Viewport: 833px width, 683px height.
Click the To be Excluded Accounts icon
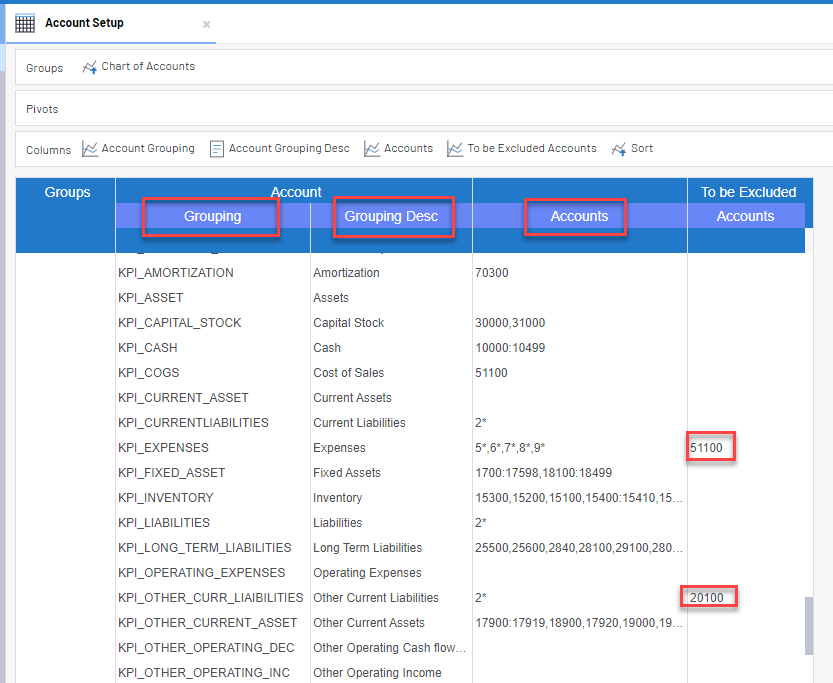(455, 149)
